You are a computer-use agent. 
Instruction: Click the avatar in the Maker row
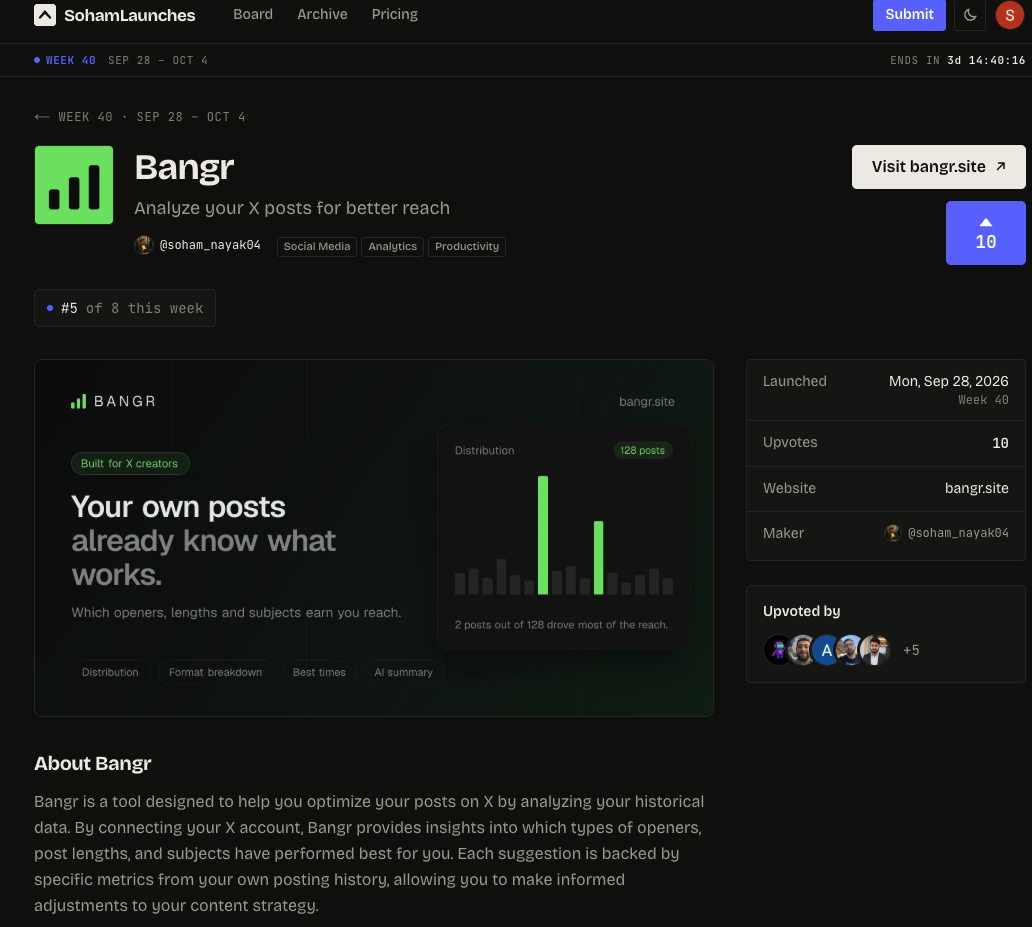click(x=892, y=533)
